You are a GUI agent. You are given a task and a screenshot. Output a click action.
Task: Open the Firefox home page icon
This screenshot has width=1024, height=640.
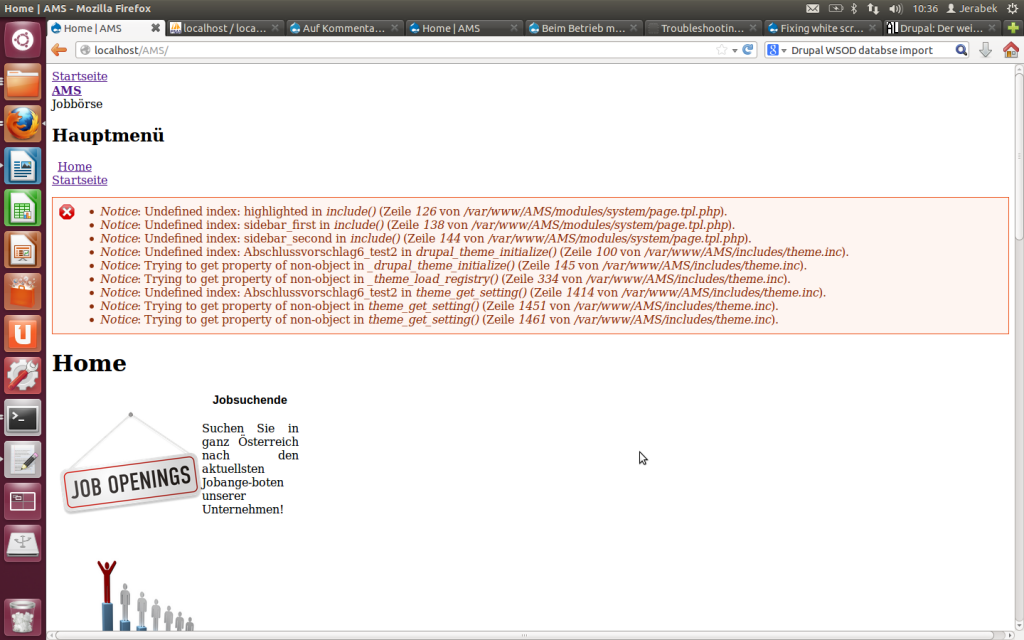(1010, 50)
